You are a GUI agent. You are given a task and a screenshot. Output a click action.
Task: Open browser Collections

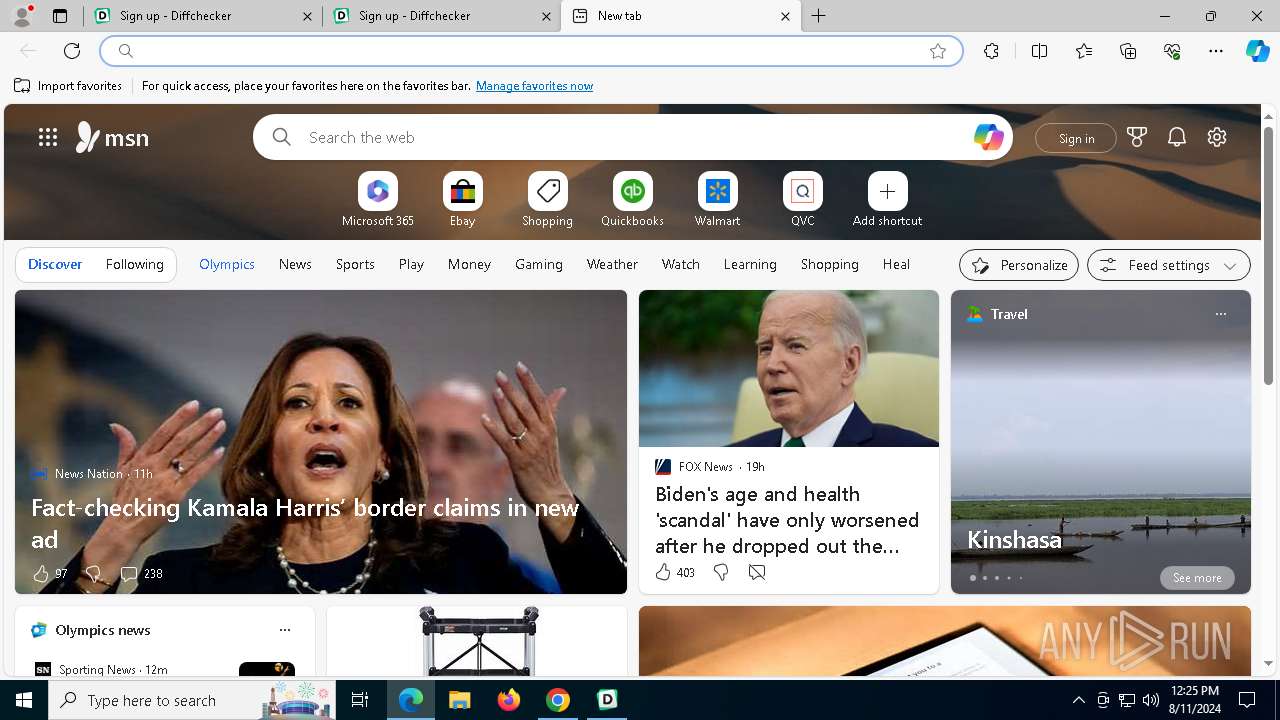point(1128,51)
